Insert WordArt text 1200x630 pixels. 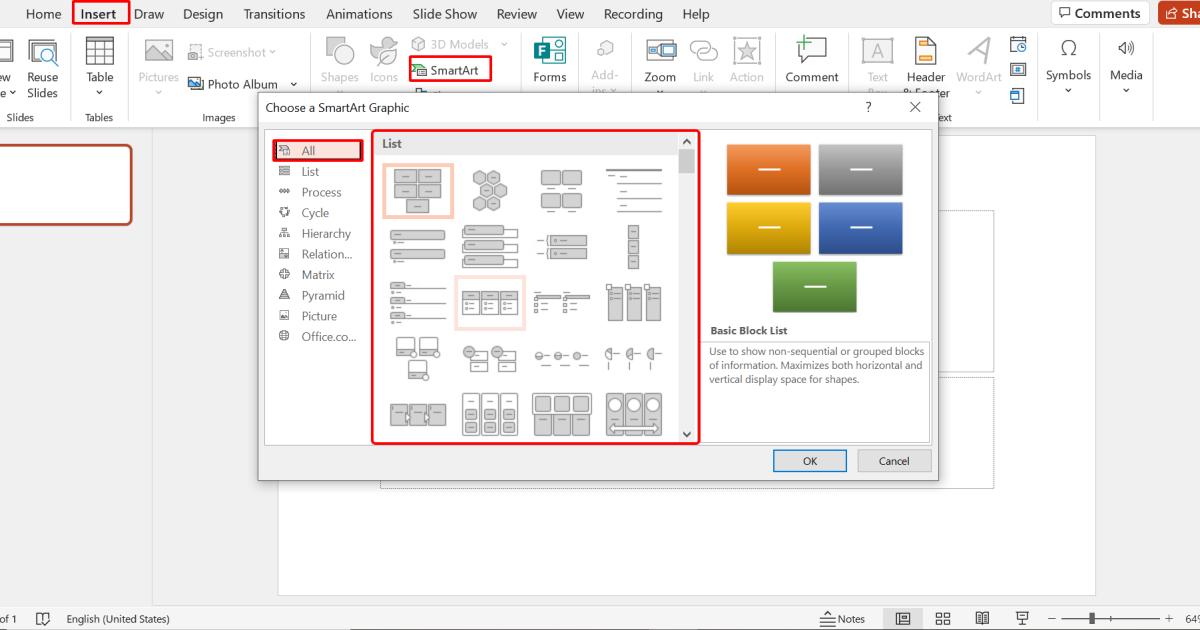(978, 62)
